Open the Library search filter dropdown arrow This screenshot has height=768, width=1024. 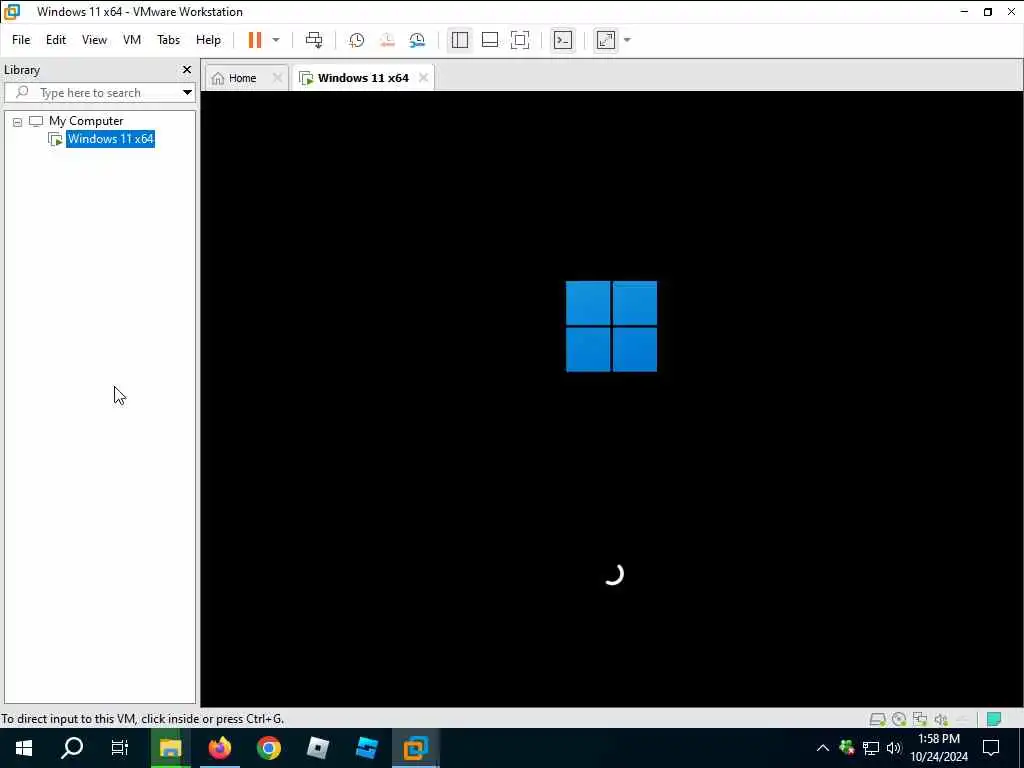(x=187, y=93)
